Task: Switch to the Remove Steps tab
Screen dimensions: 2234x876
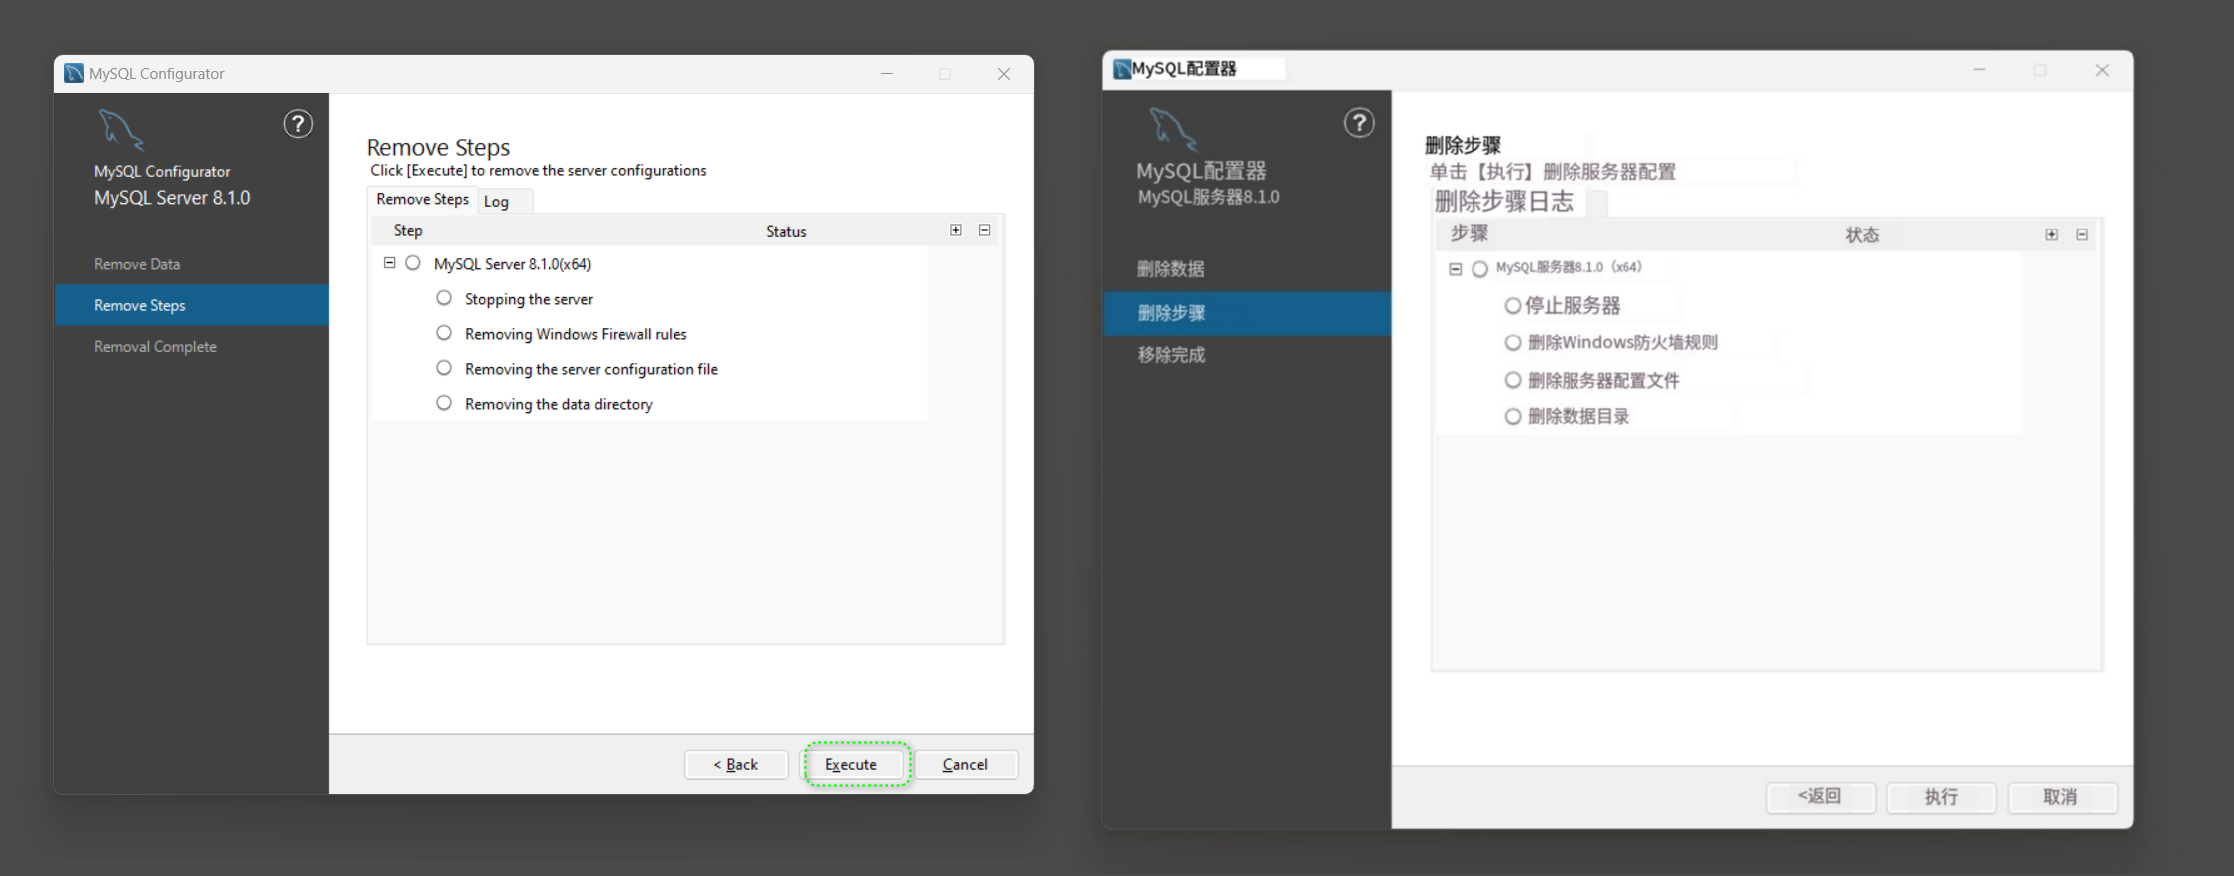Action: click(422, 199)
